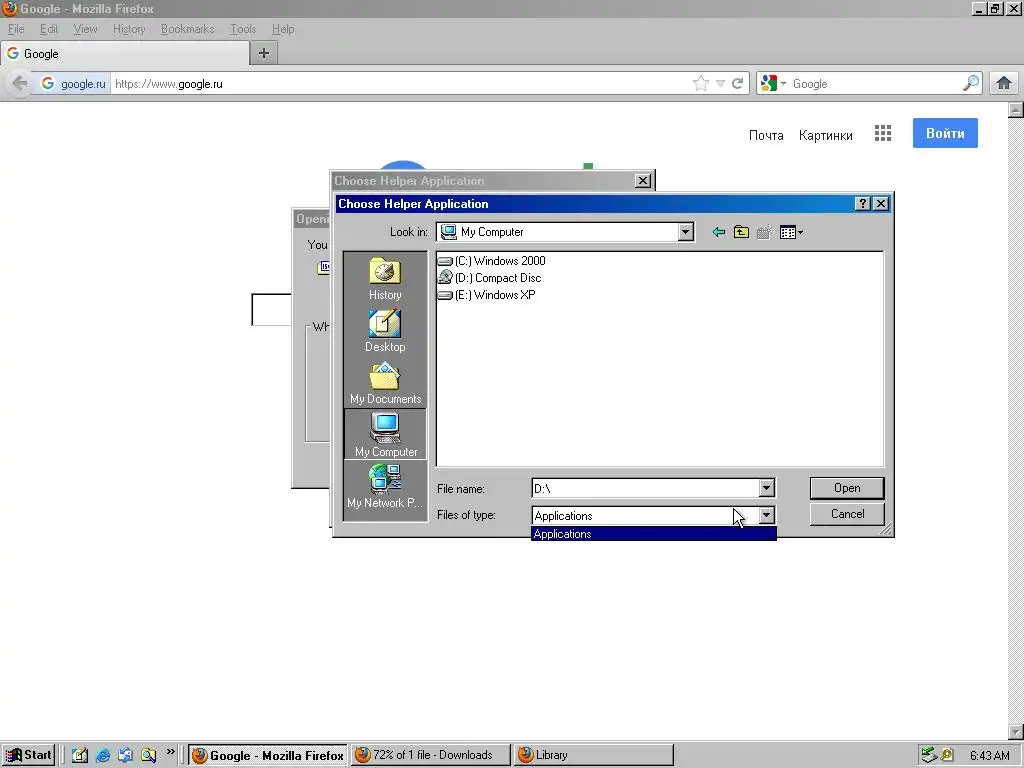Open the Help menu
The width and height of the screenshot is (1024, 768).
(283, 29)
